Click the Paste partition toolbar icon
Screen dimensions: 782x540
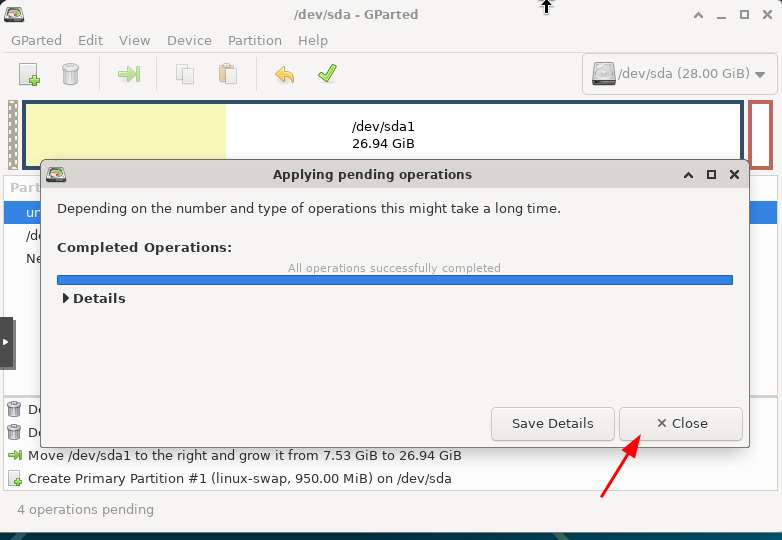(228, 74)
